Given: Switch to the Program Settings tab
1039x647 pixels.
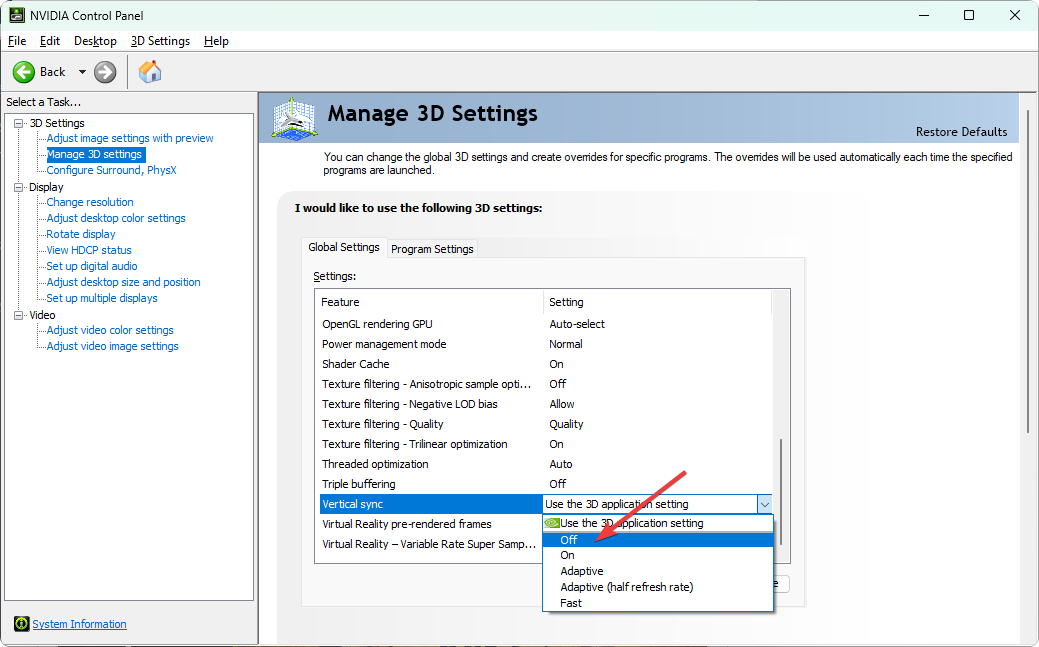Looking at the screenshot, I should click(432, 249).
